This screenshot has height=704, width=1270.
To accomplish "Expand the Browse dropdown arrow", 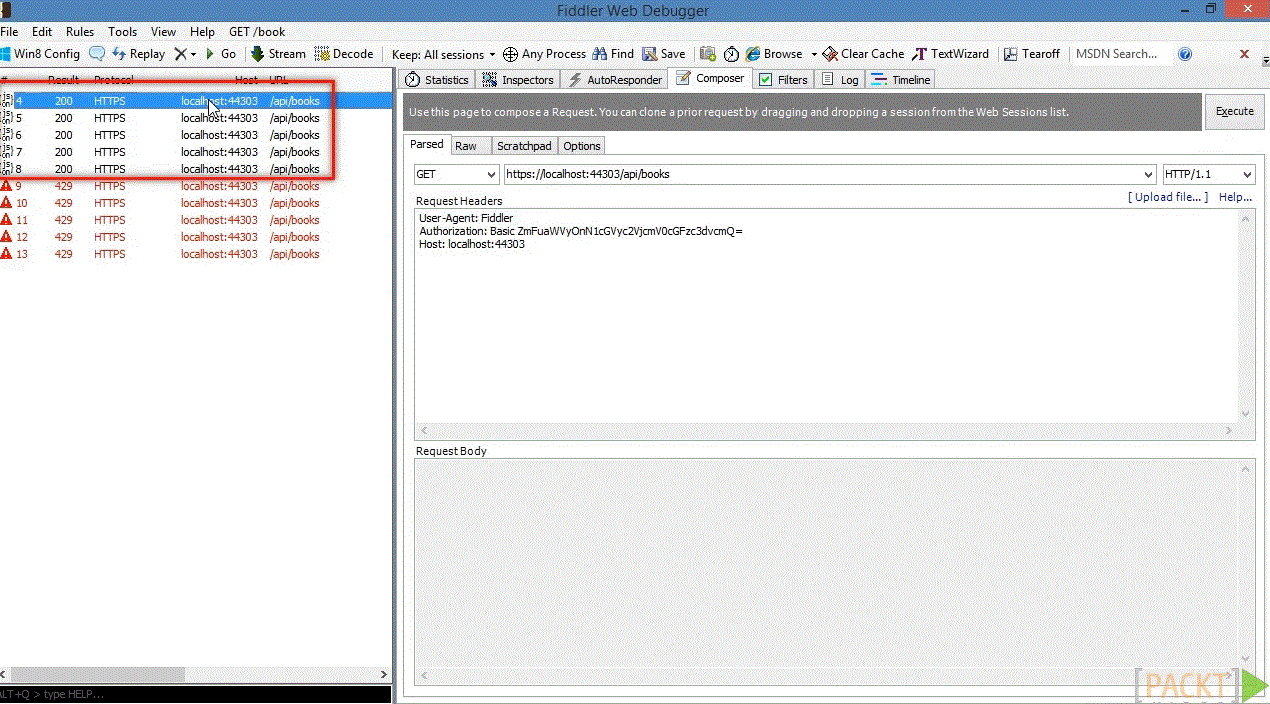I will (x=814, y=54).
